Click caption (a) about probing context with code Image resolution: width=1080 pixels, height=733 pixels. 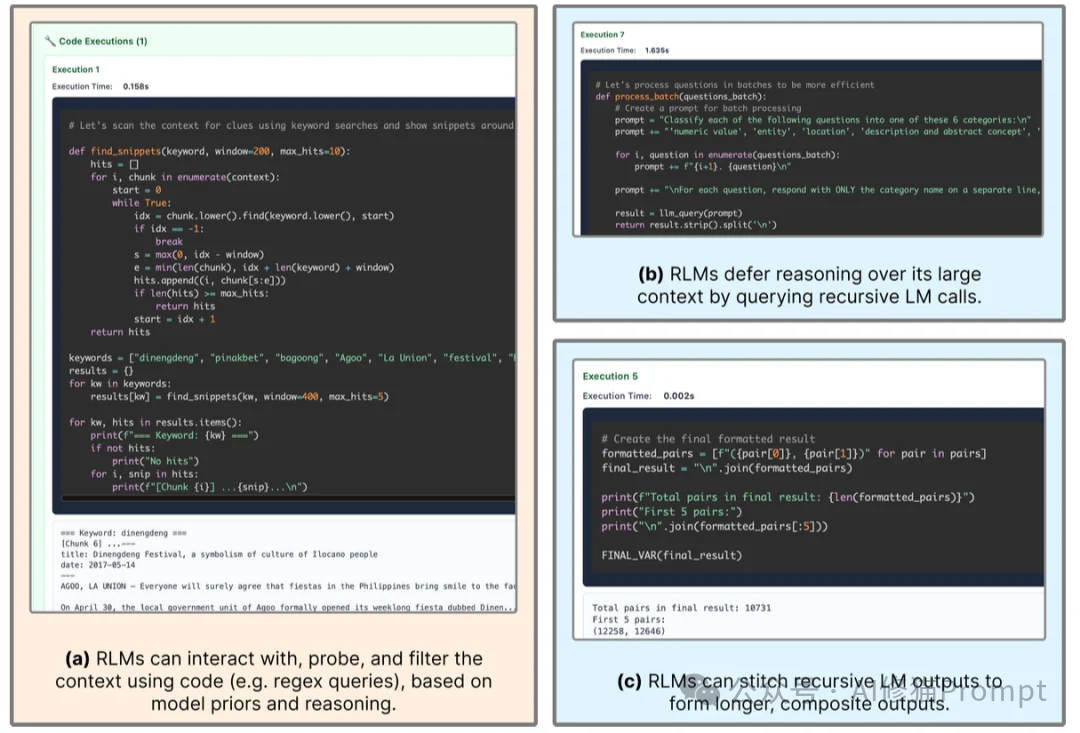click(x=273, y=680)
